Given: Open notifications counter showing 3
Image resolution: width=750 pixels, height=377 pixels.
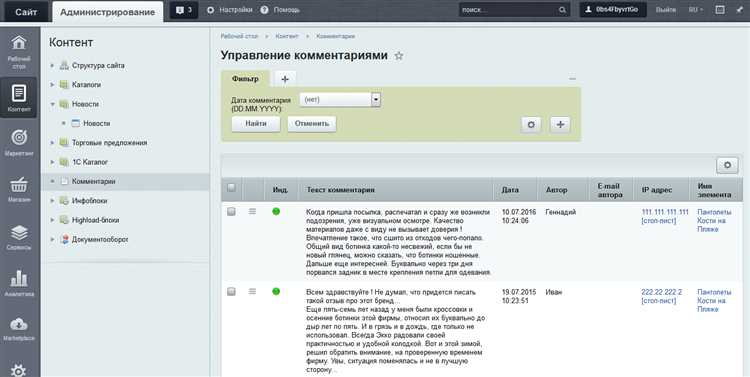Looking at the screenshot, I should [x=184, y=10].
